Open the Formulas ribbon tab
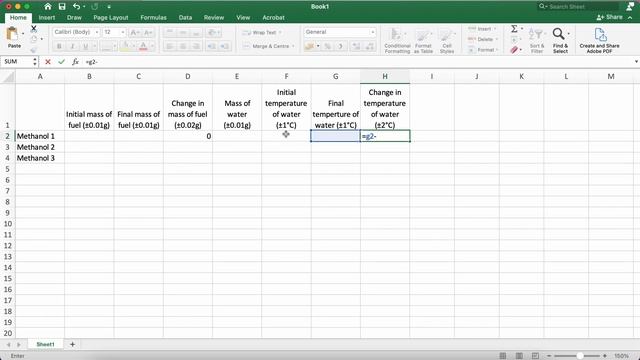640x360 pixels. pos(153,18)
